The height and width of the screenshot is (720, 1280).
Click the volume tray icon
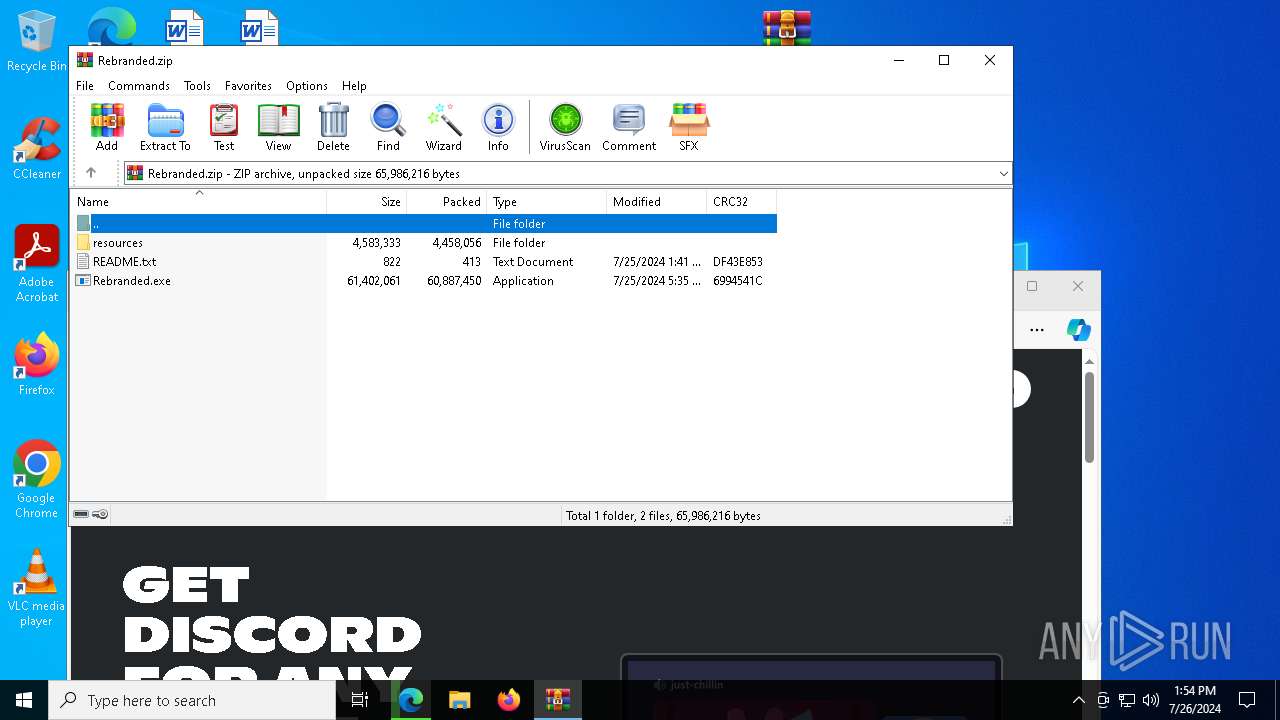[x=1151, y=700]
